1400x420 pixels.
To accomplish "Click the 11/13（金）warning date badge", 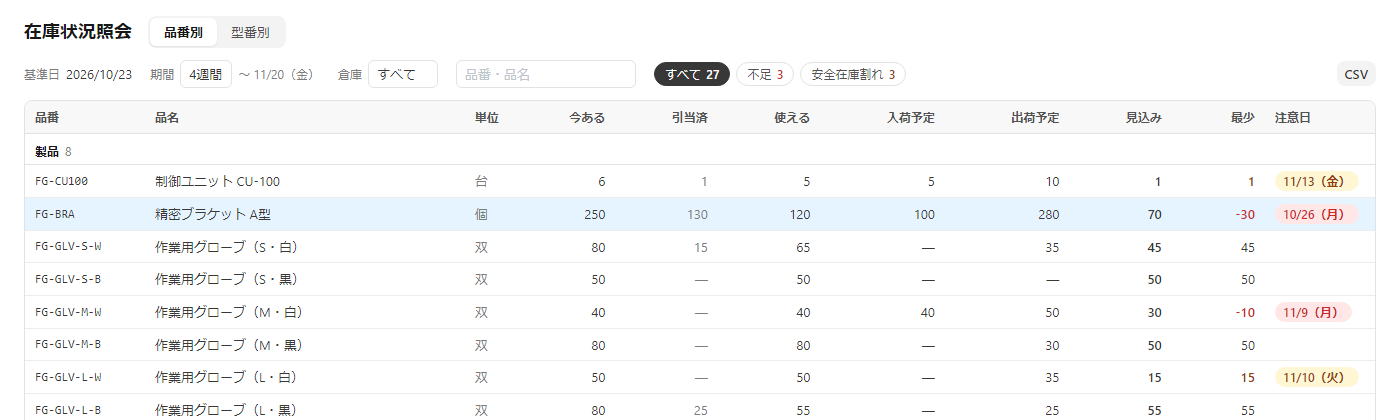I will click(x=1317, y=181).
